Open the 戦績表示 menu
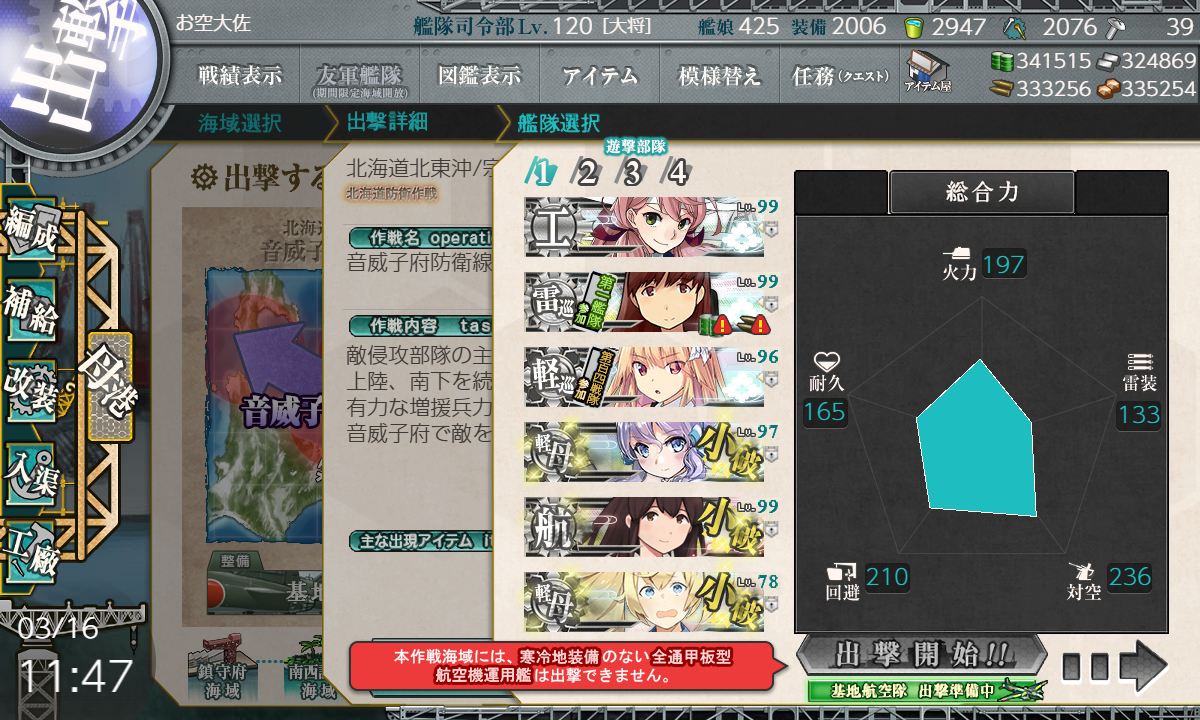The width and height of the screenshot is (1200, 720). 240,76
